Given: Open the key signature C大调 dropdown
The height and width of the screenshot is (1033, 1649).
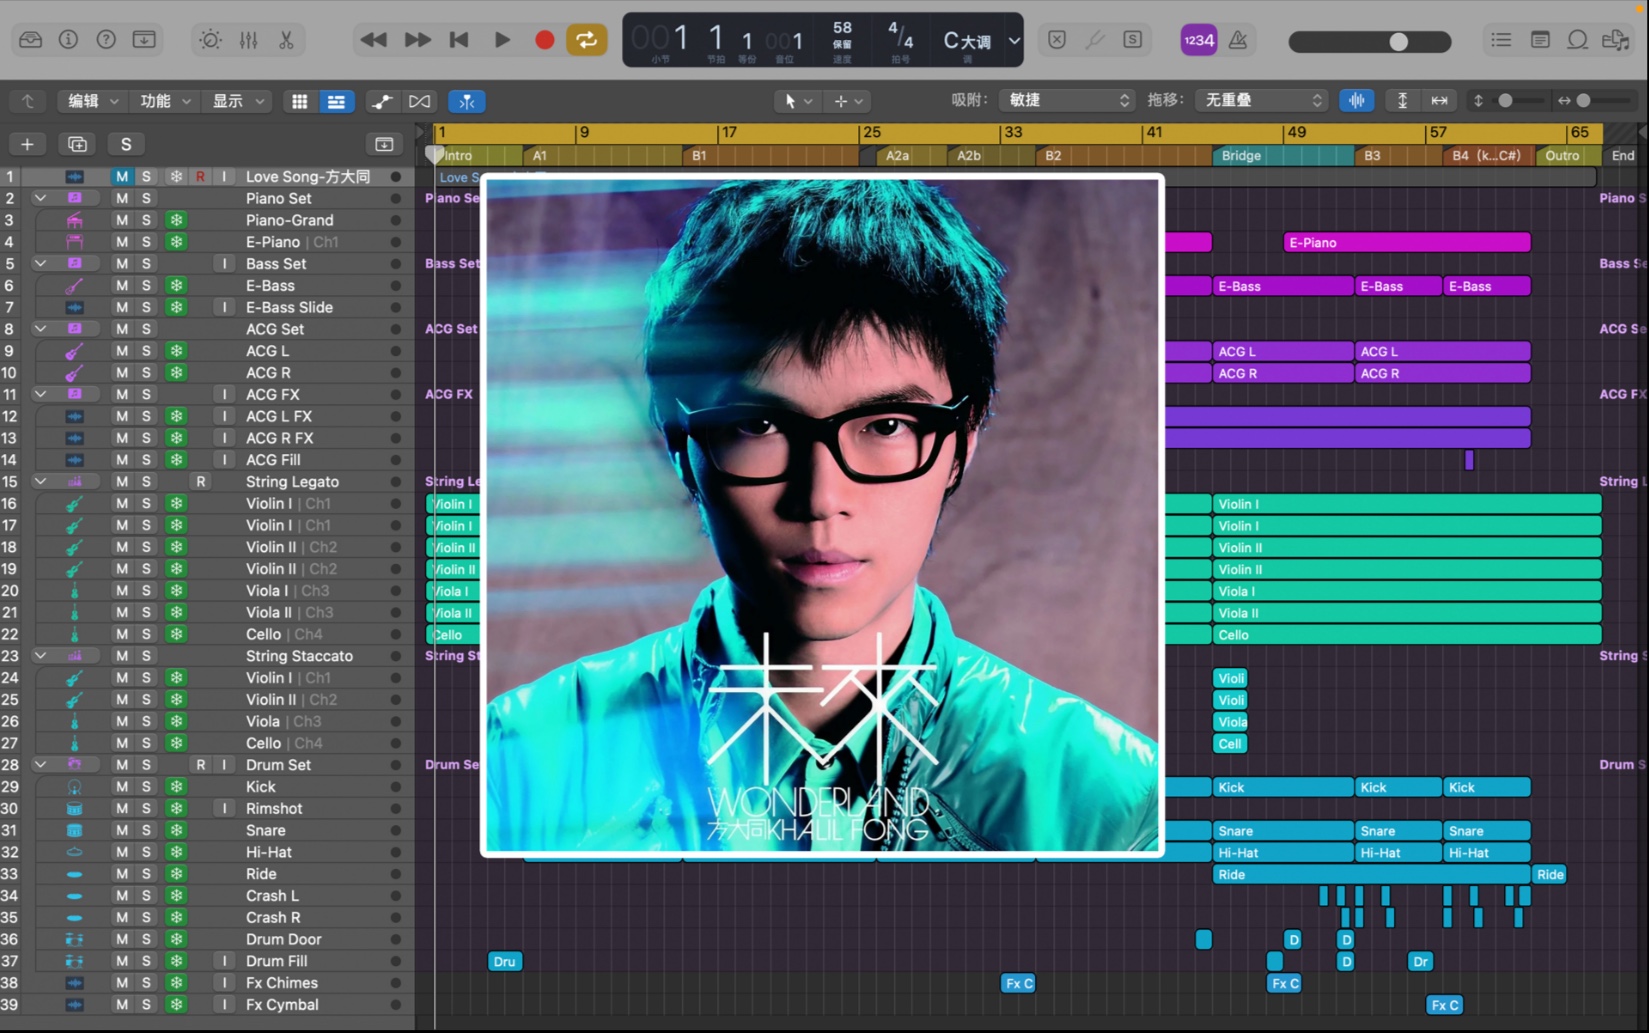Looking at the screenshot, I should pyautogui.click(x=980, y=41).
